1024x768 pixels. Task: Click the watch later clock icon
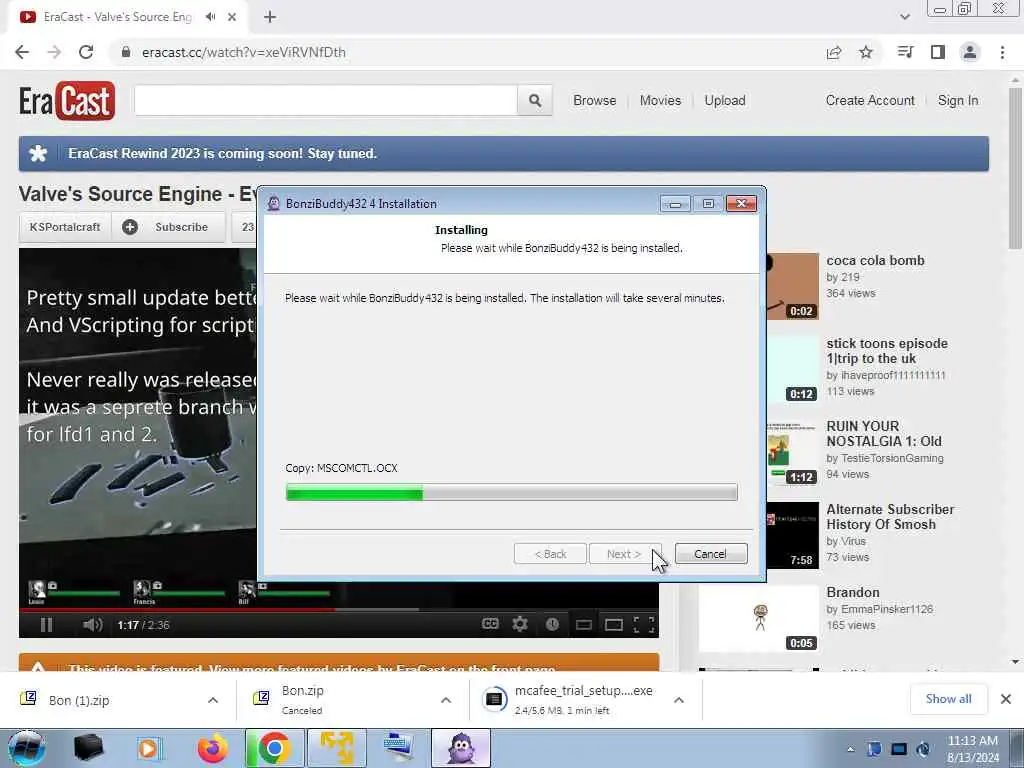[552, 624]
